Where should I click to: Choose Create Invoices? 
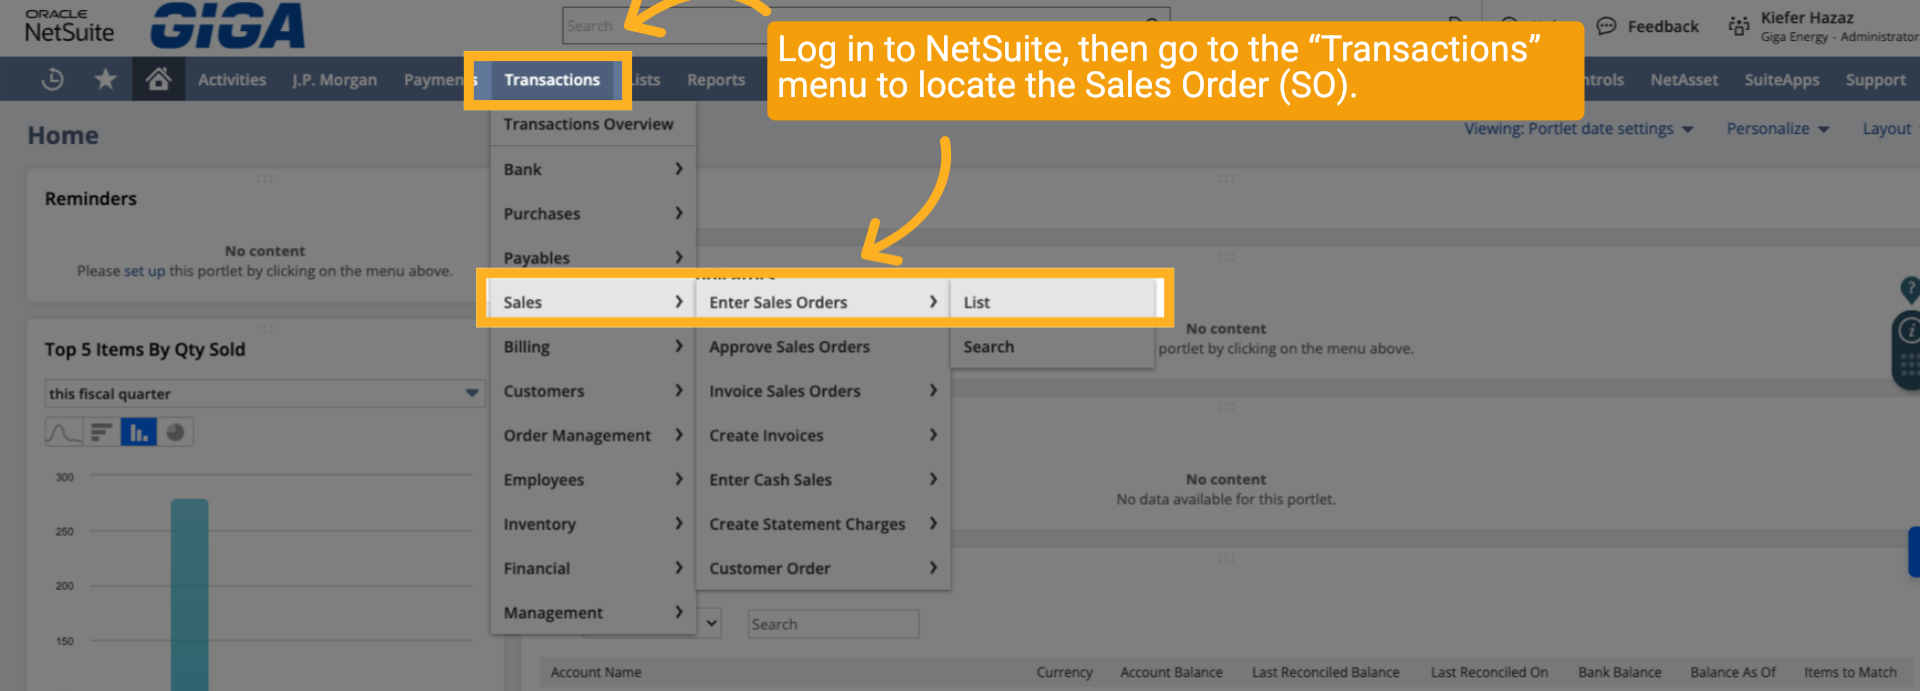click(x=823, y=435)
